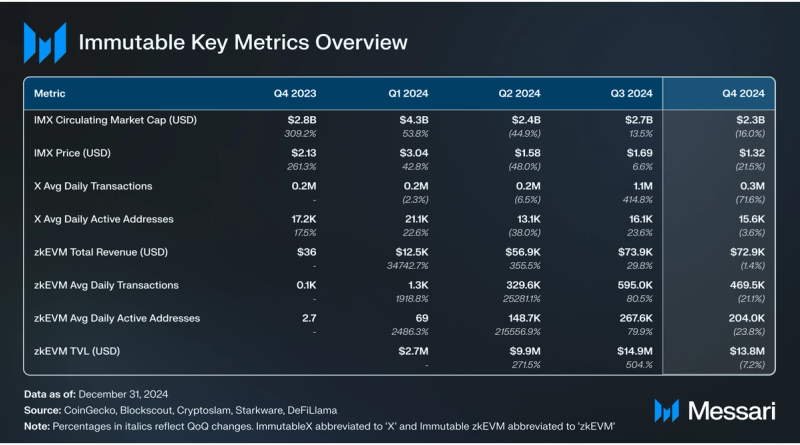The width and height of the screenshot is (800, 445).
Task: Click the Q1 2024 column header
Action: coord(408,93)
